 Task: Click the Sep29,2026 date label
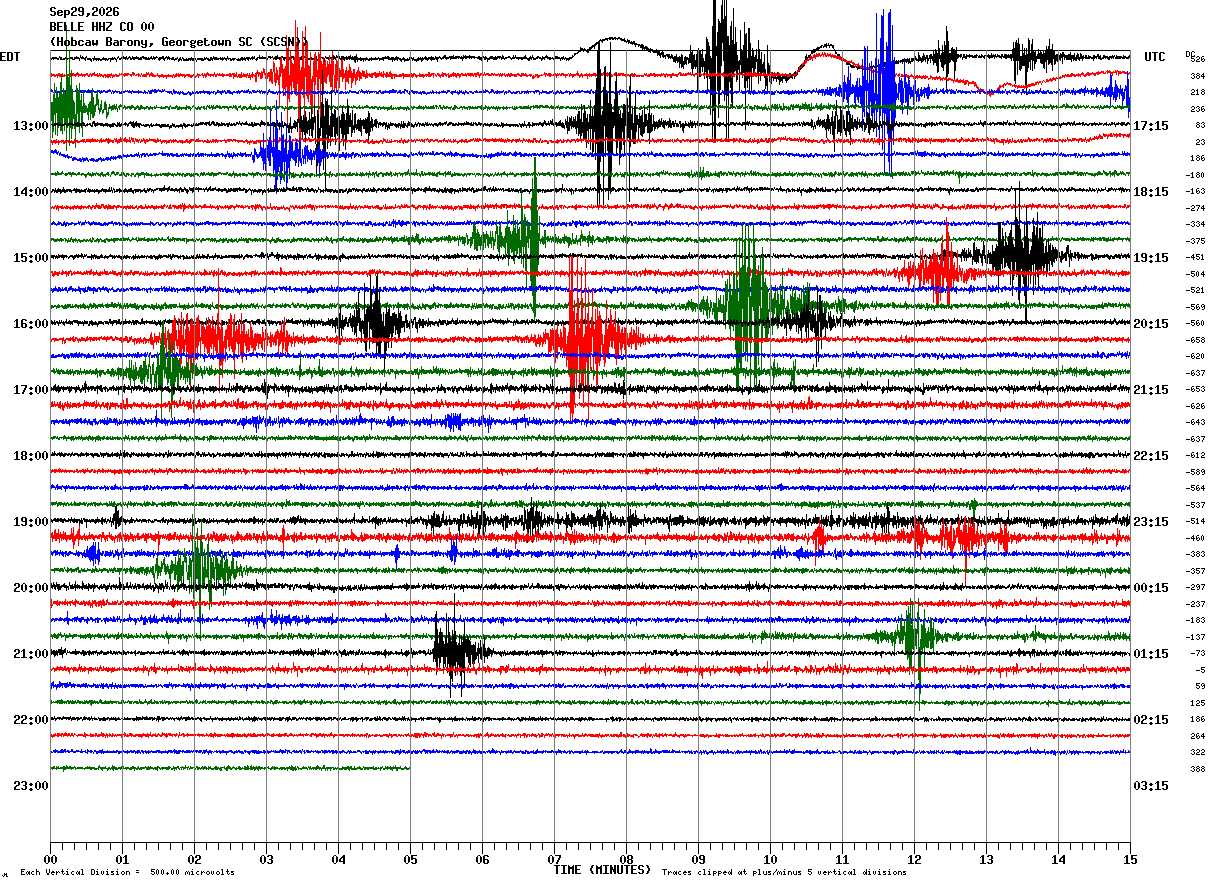pos(84,12)
